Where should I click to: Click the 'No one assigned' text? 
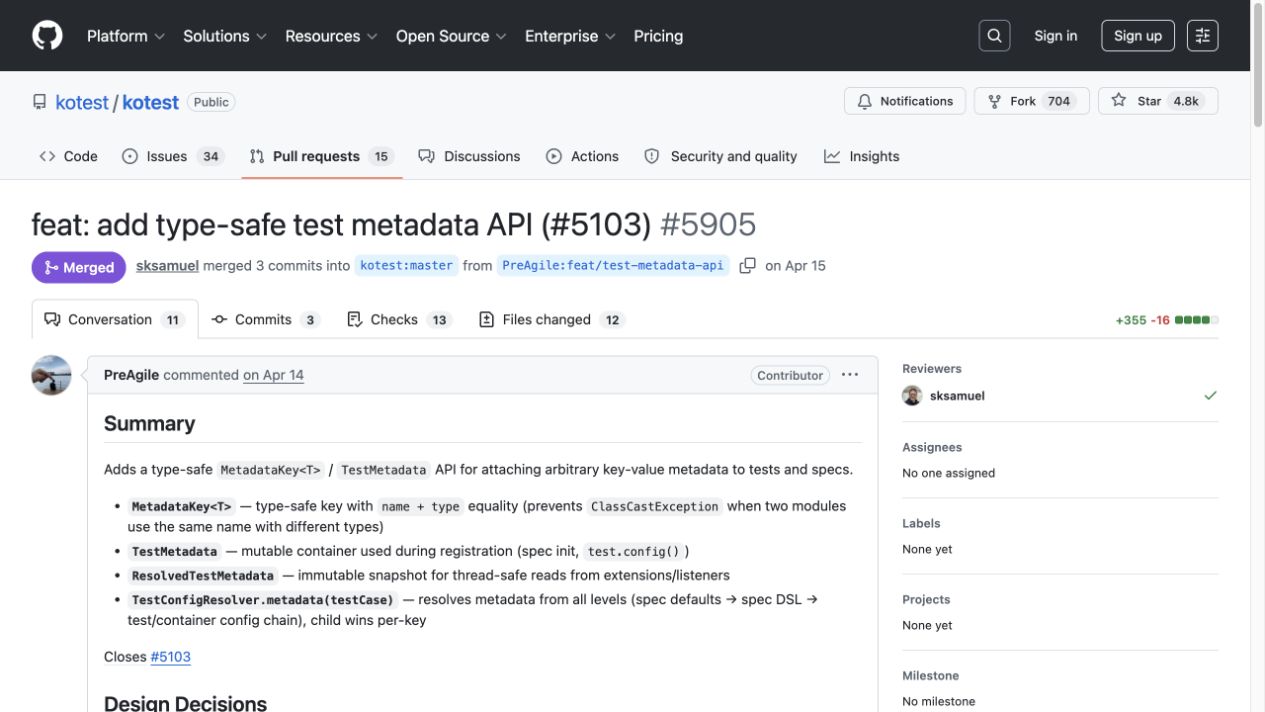pyautogui.click(x=948, y=473)
